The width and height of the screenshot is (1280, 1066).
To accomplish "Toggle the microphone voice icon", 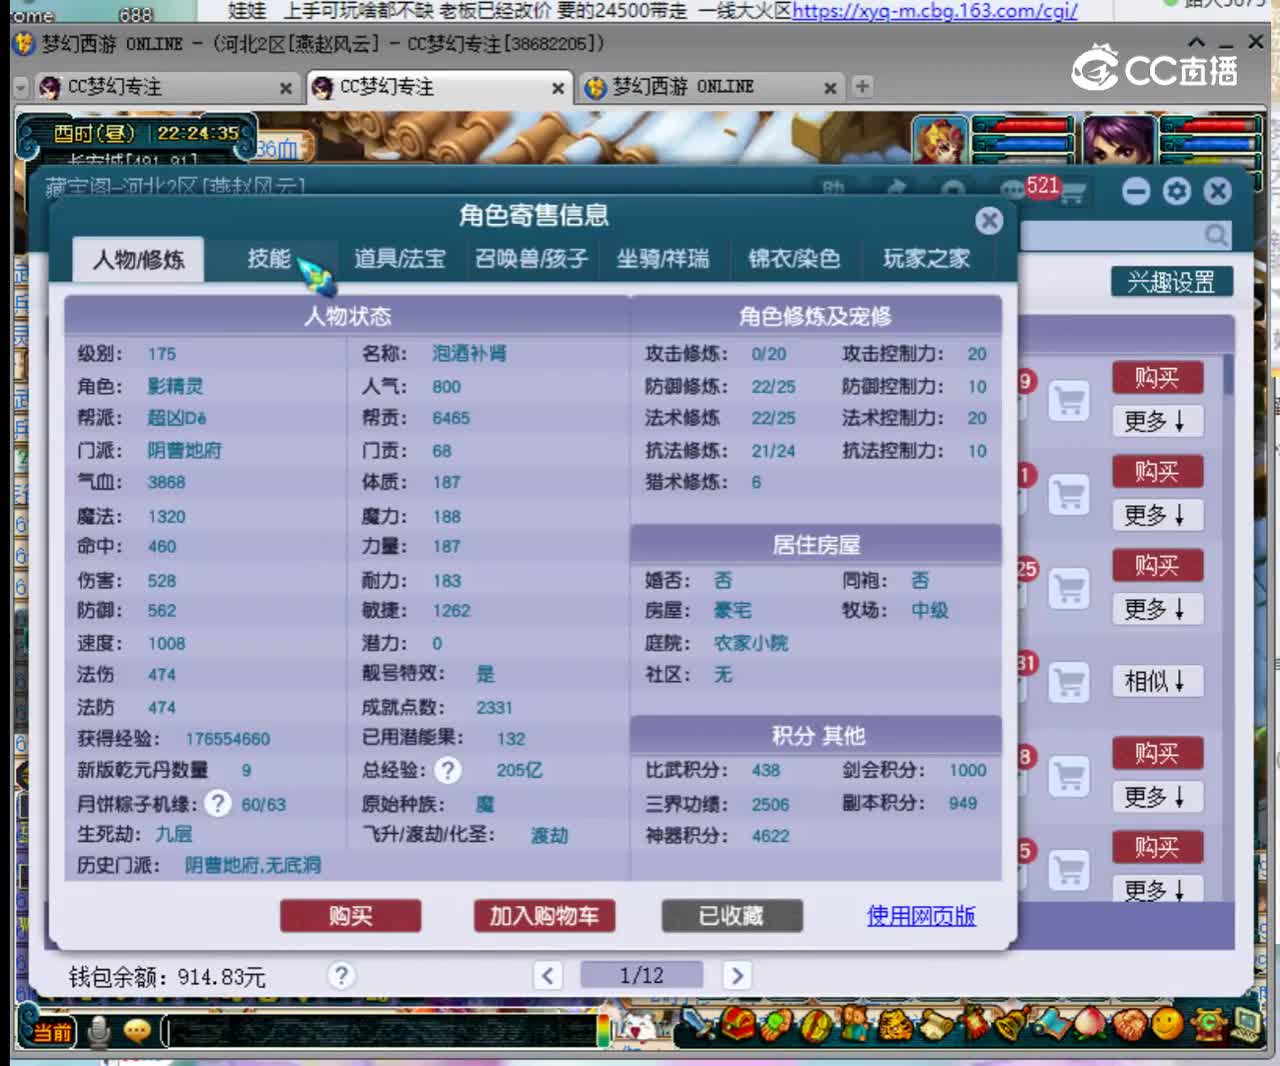I will pyautogui.click(x=98, y=1030).
